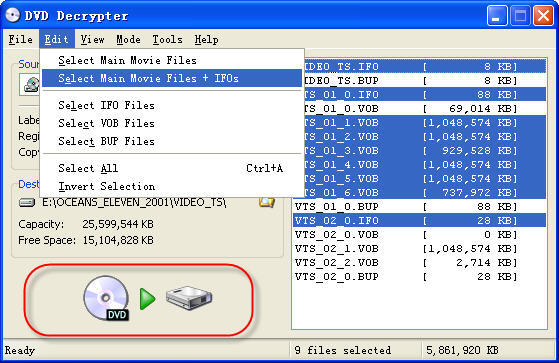This screenshot has width=559, height=363.
Task: Select the VIDEO_TS.IFO file row
Action: click(x=425, y=67)
